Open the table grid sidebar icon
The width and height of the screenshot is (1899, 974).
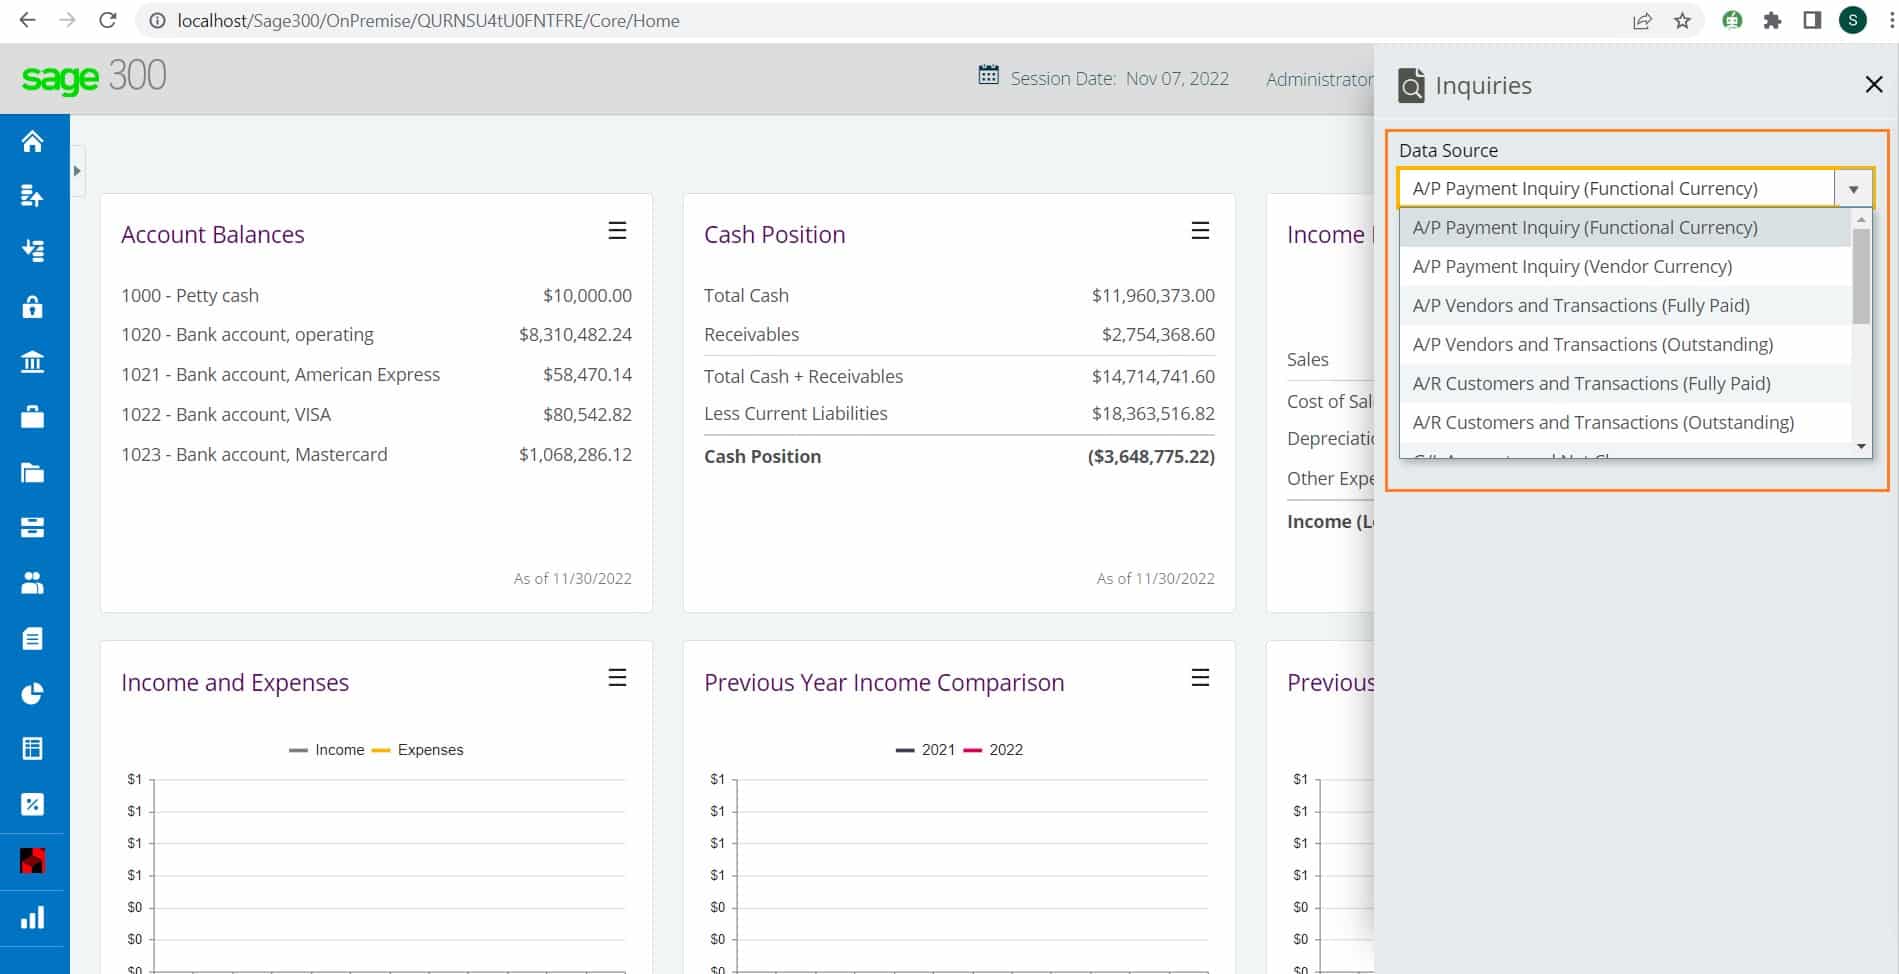click(32, 748)
